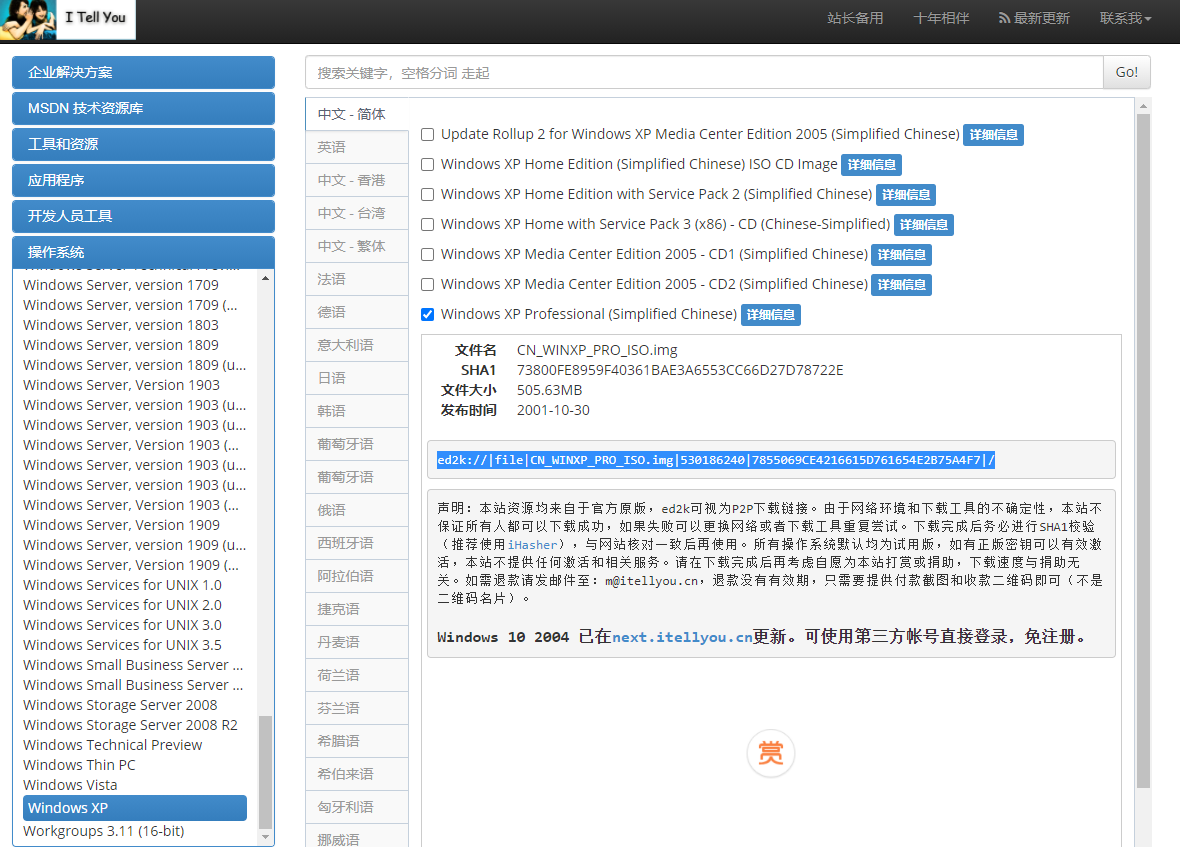Follow the next.itellyou.cn link

pyautogui.click(x=681, y=637)
